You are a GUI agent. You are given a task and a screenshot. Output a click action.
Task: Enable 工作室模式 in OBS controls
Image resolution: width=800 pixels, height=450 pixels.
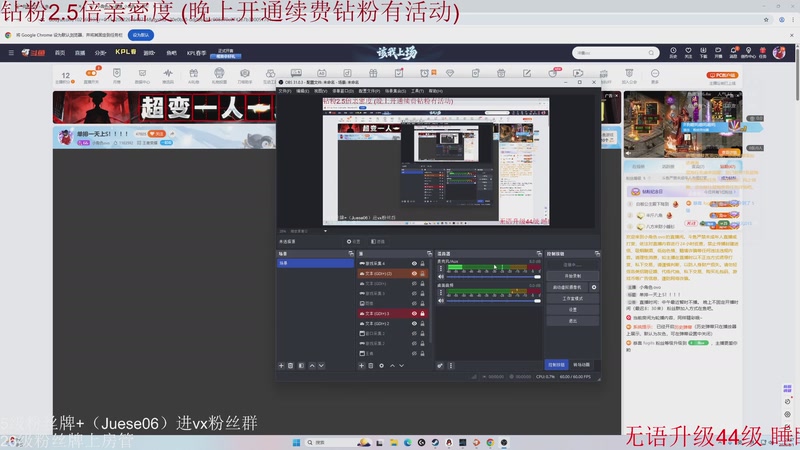point(572,298)
